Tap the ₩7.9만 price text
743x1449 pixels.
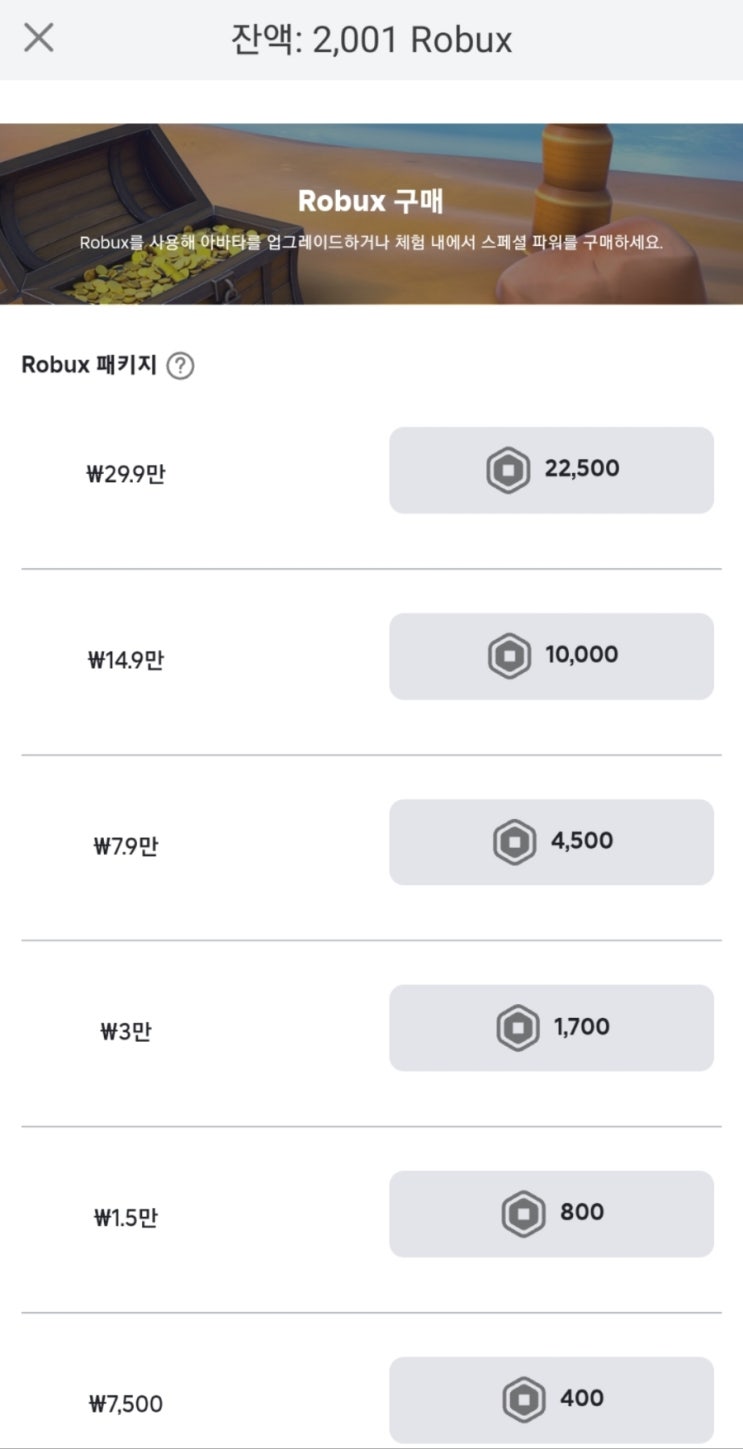126,846
